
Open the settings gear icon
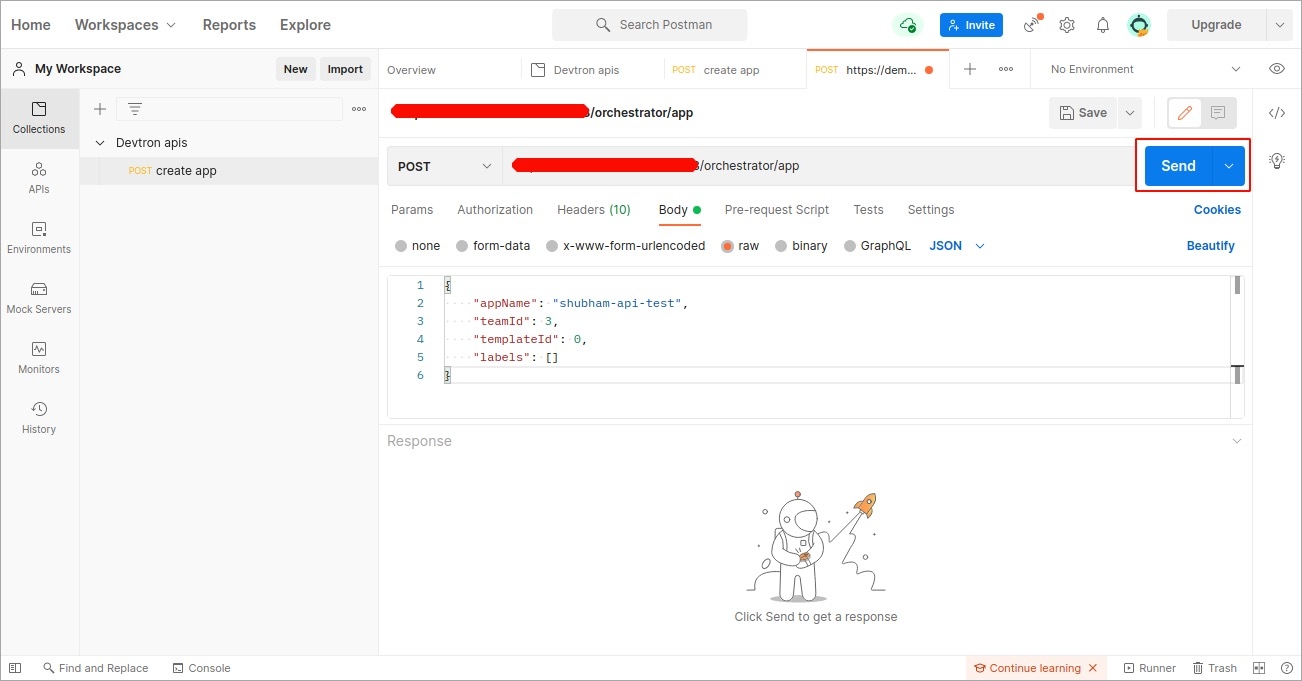pos(1067,25)
